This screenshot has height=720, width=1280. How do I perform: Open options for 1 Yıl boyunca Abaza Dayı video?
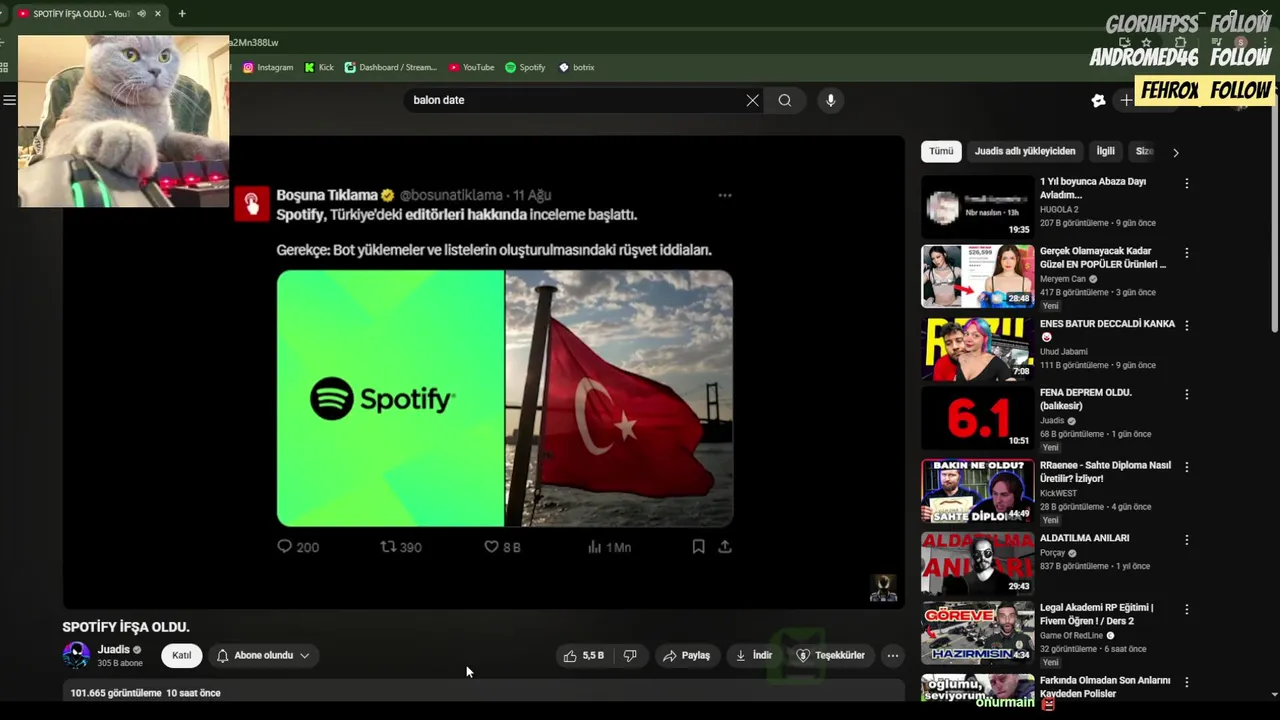point(1187,184)
